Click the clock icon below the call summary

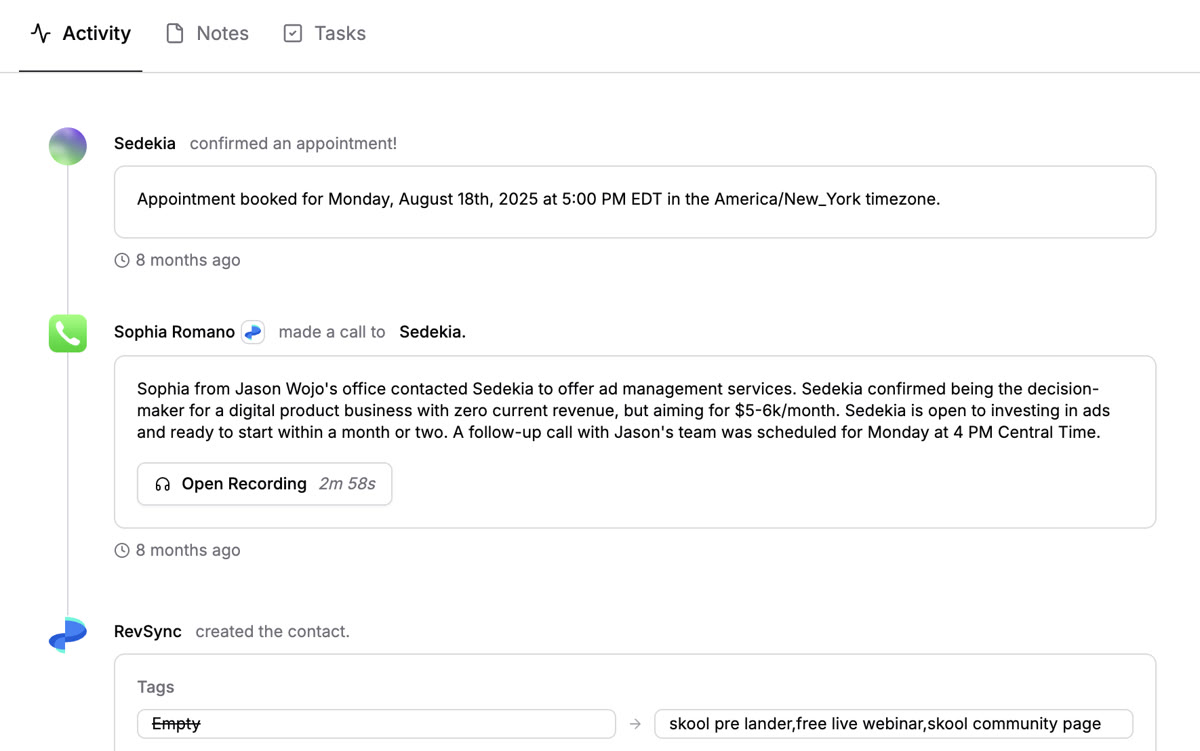click(121, 549)
